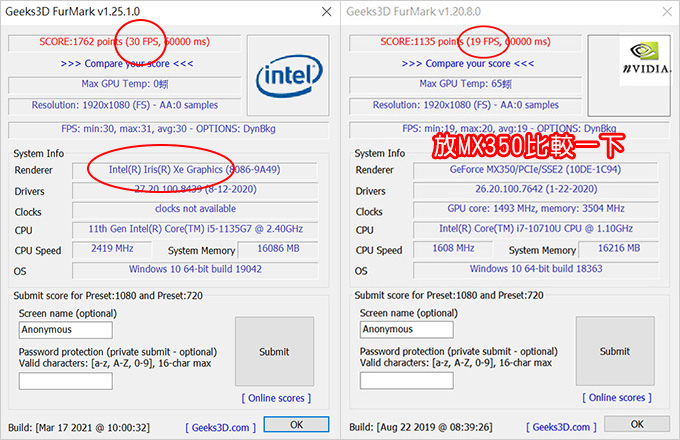Click Resolution field in NVIDIA window

(x=466, y=105)
